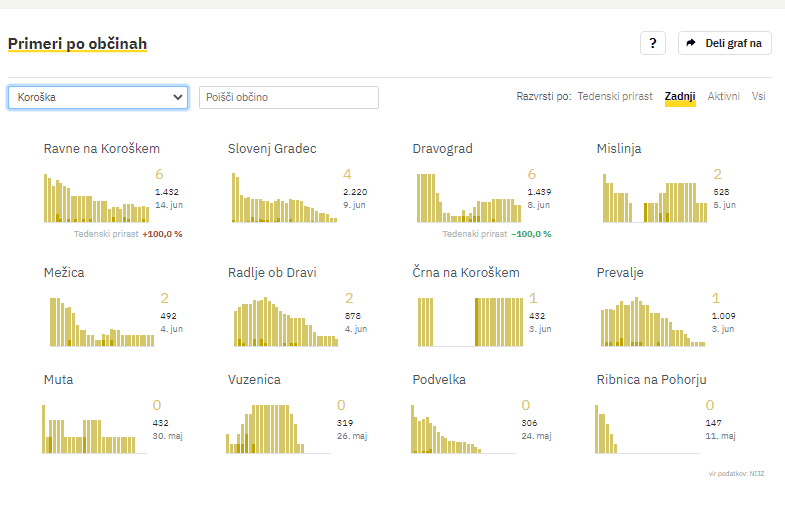Click the NIJZ data source link
The height and width of the screenshot is (514, 785).
coord(756,473)
